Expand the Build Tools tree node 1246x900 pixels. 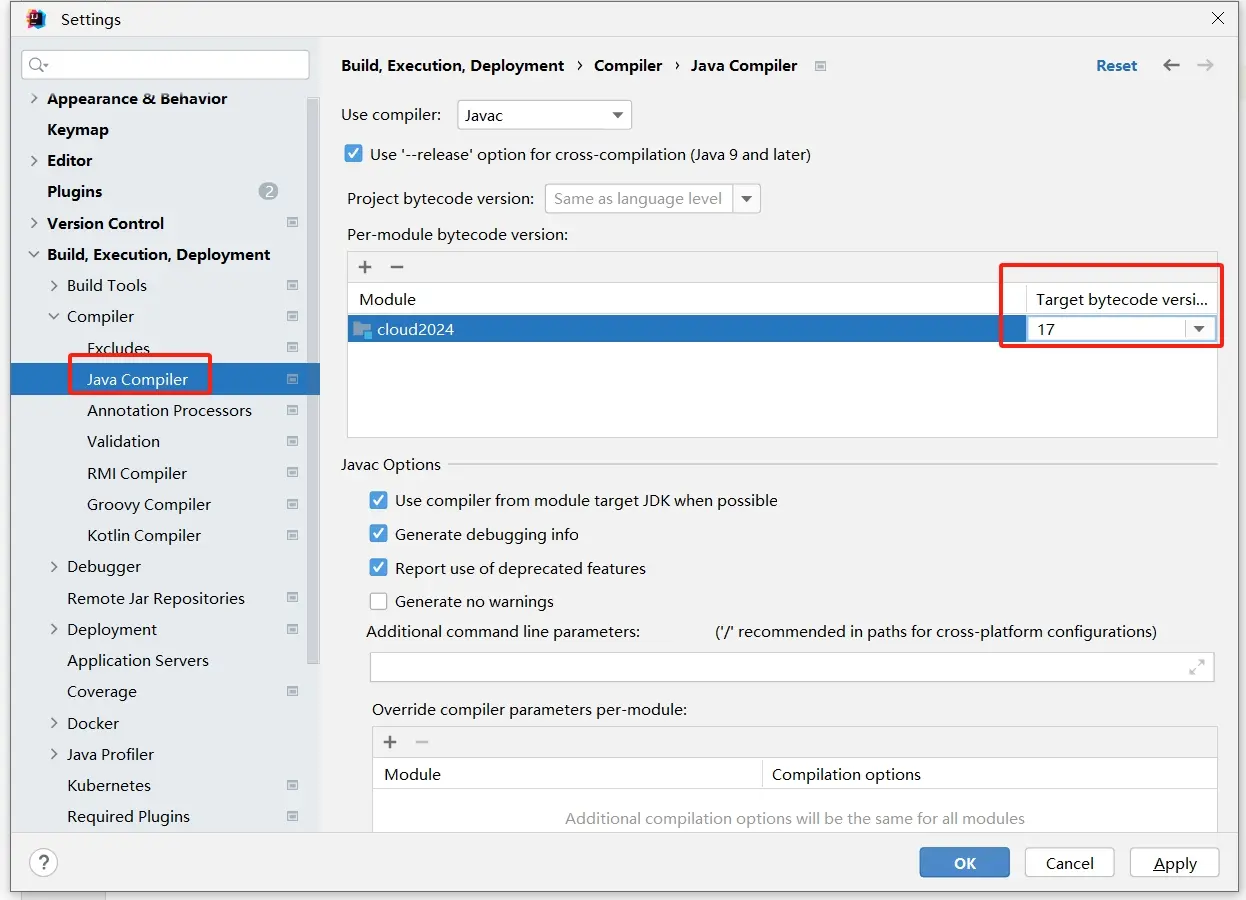tap(54, 286)
